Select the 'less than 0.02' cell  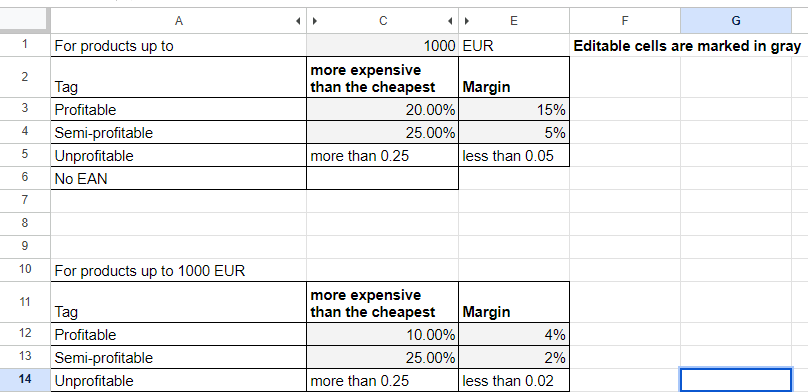tap(514, 380)
